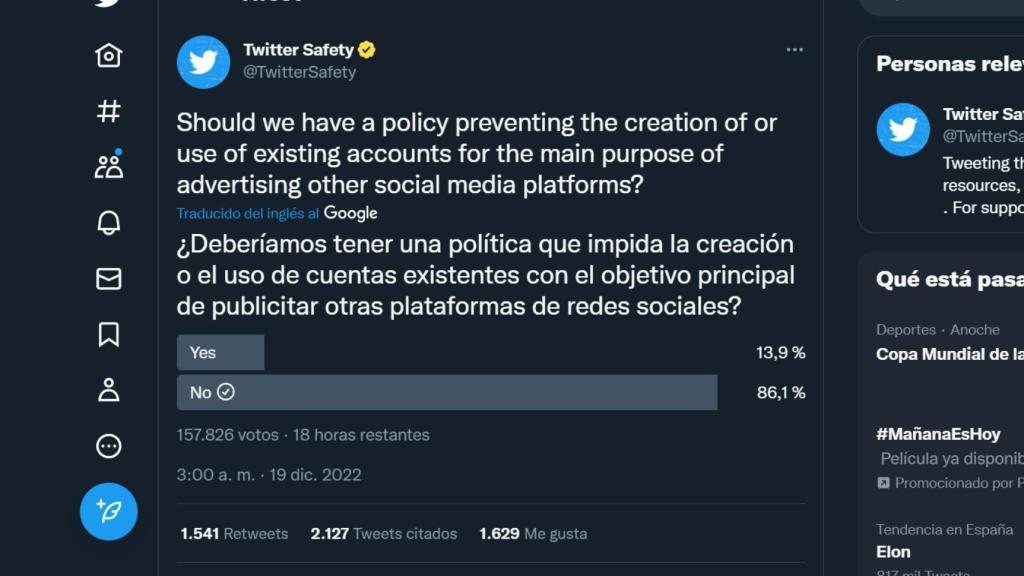Open the 'Elon' trending topic in España
The image size is (1024, 576).
click(x=893, y=551)
